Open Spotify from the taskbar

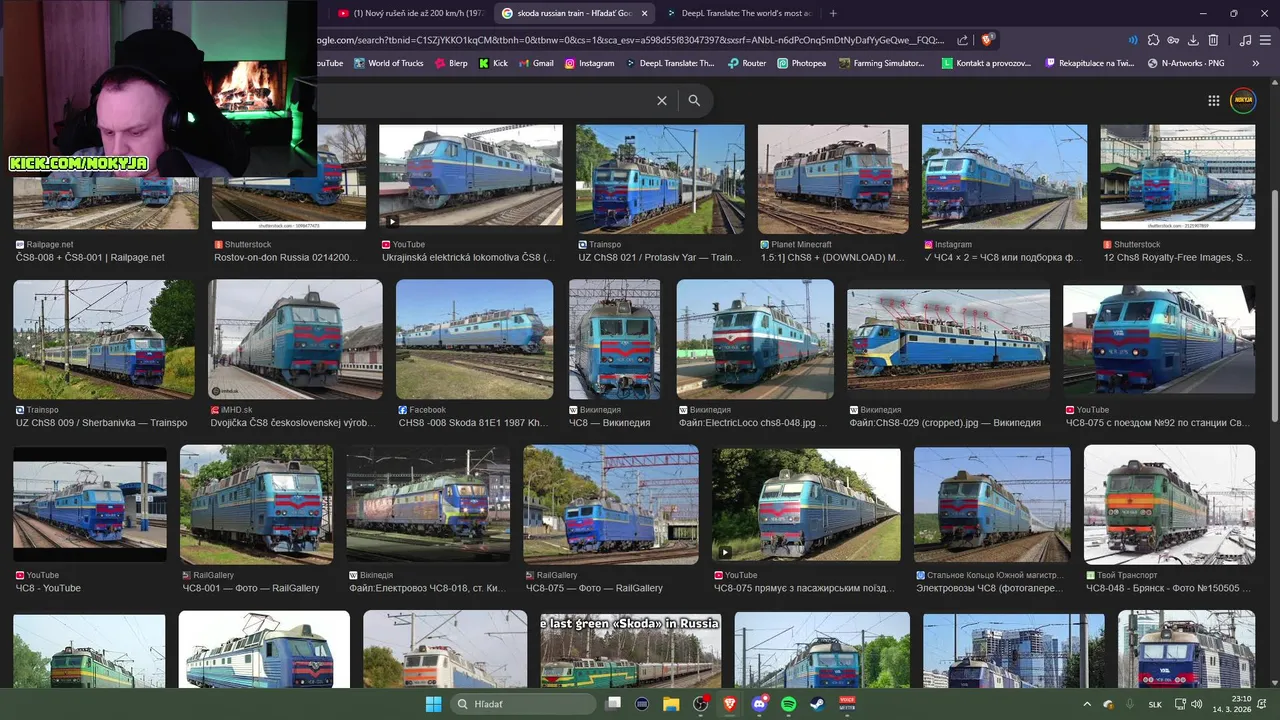(788, 704)
